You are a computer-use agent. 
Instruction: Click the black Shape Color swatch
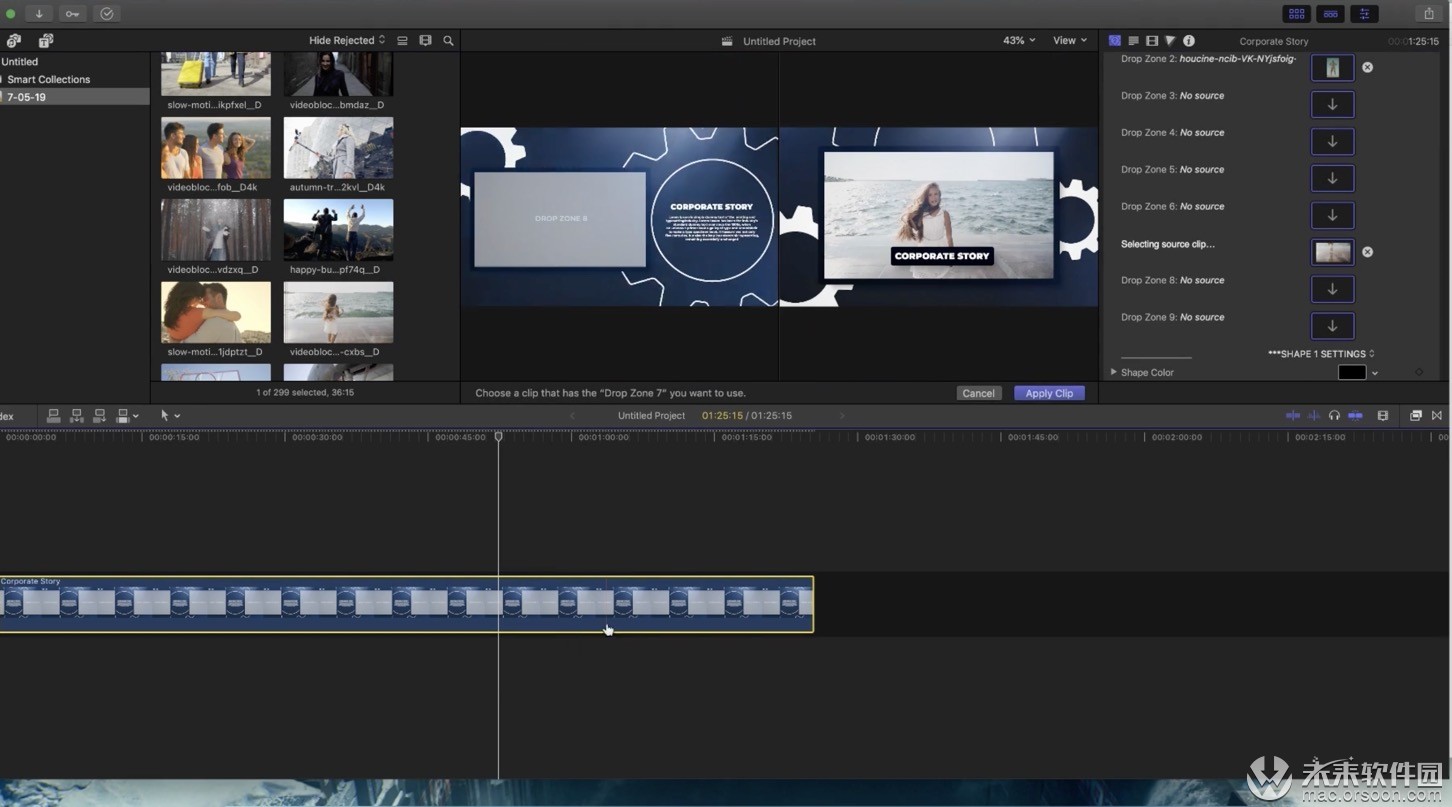point(1352,372)
